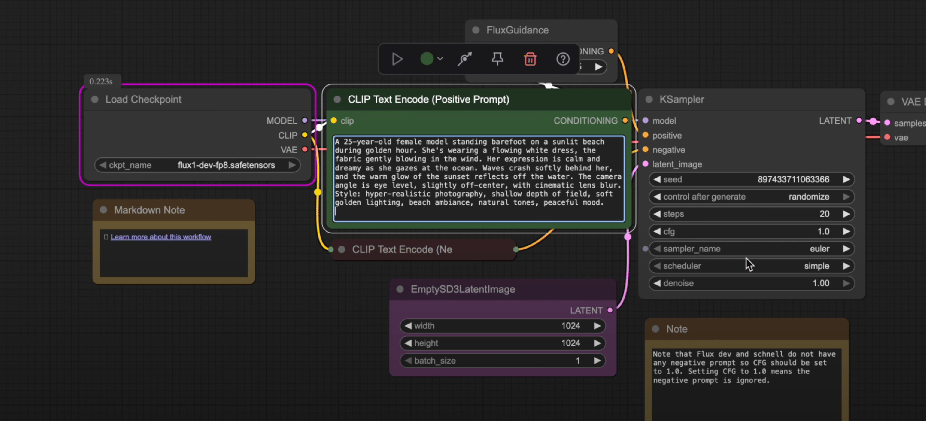Decrease cfg with its left arrow

pyautogui.click(x=657, y=231)
